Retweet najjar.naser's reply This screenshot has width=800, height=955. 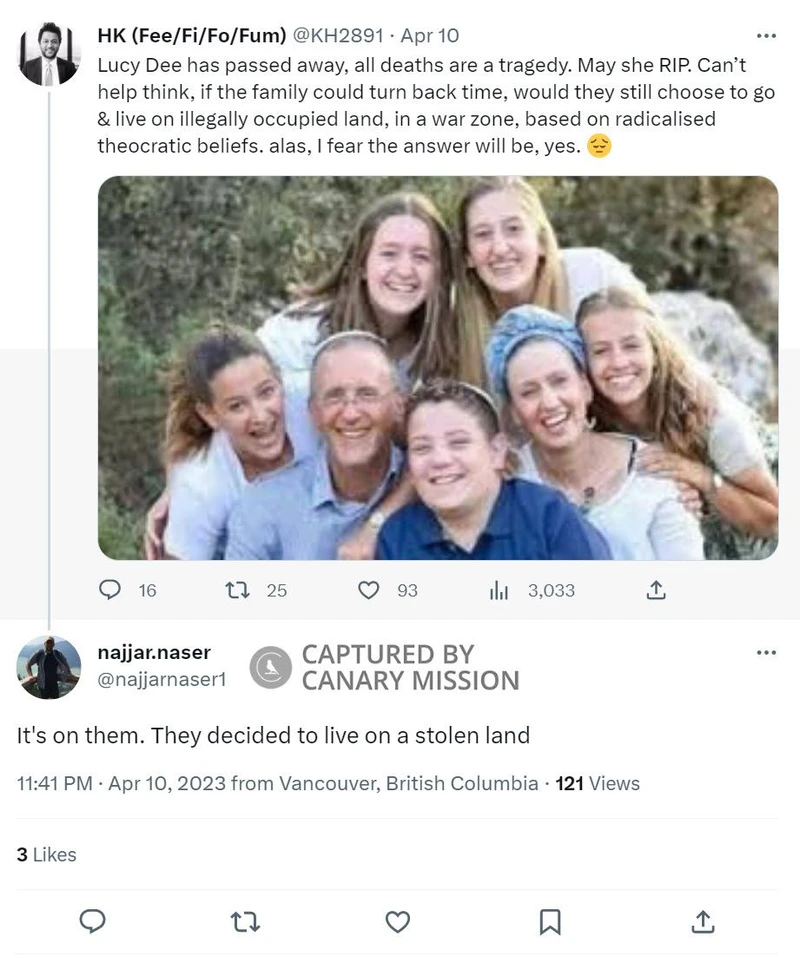[245, 921]
